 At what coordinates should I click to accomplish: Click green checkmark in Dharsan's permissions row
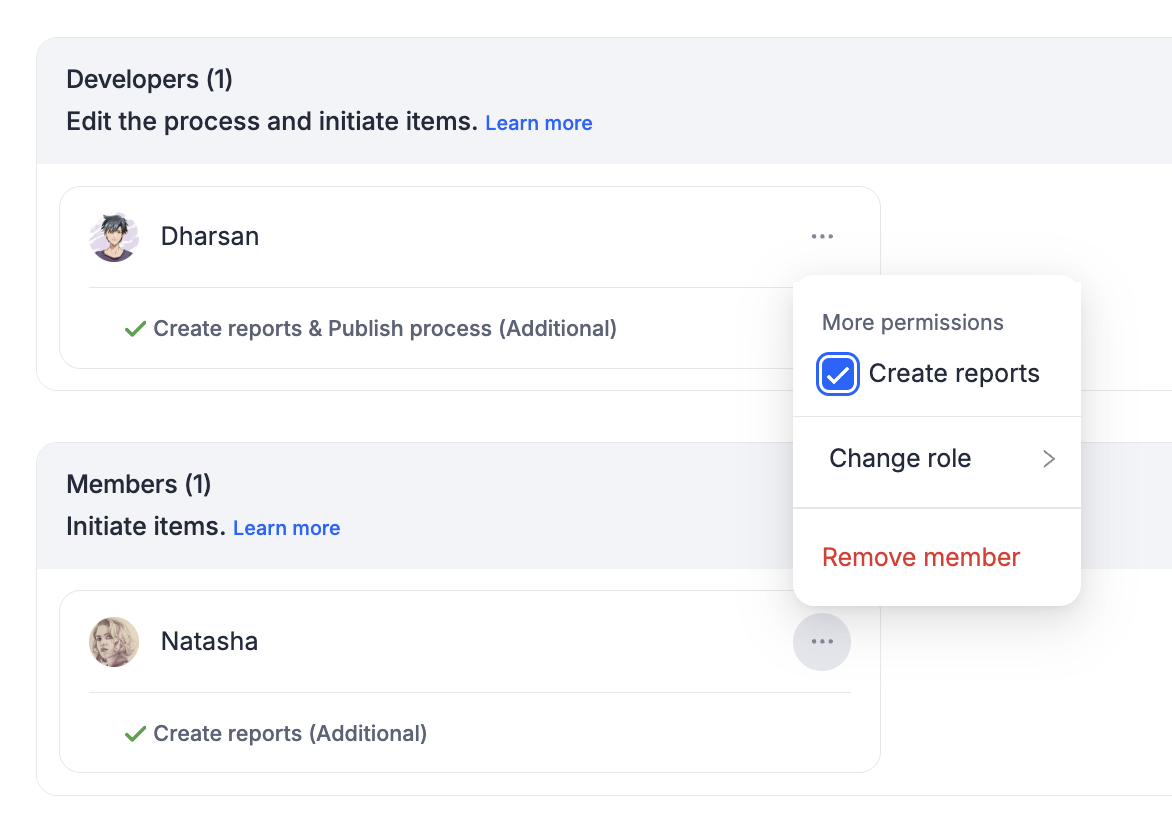[x=135, y=329]
